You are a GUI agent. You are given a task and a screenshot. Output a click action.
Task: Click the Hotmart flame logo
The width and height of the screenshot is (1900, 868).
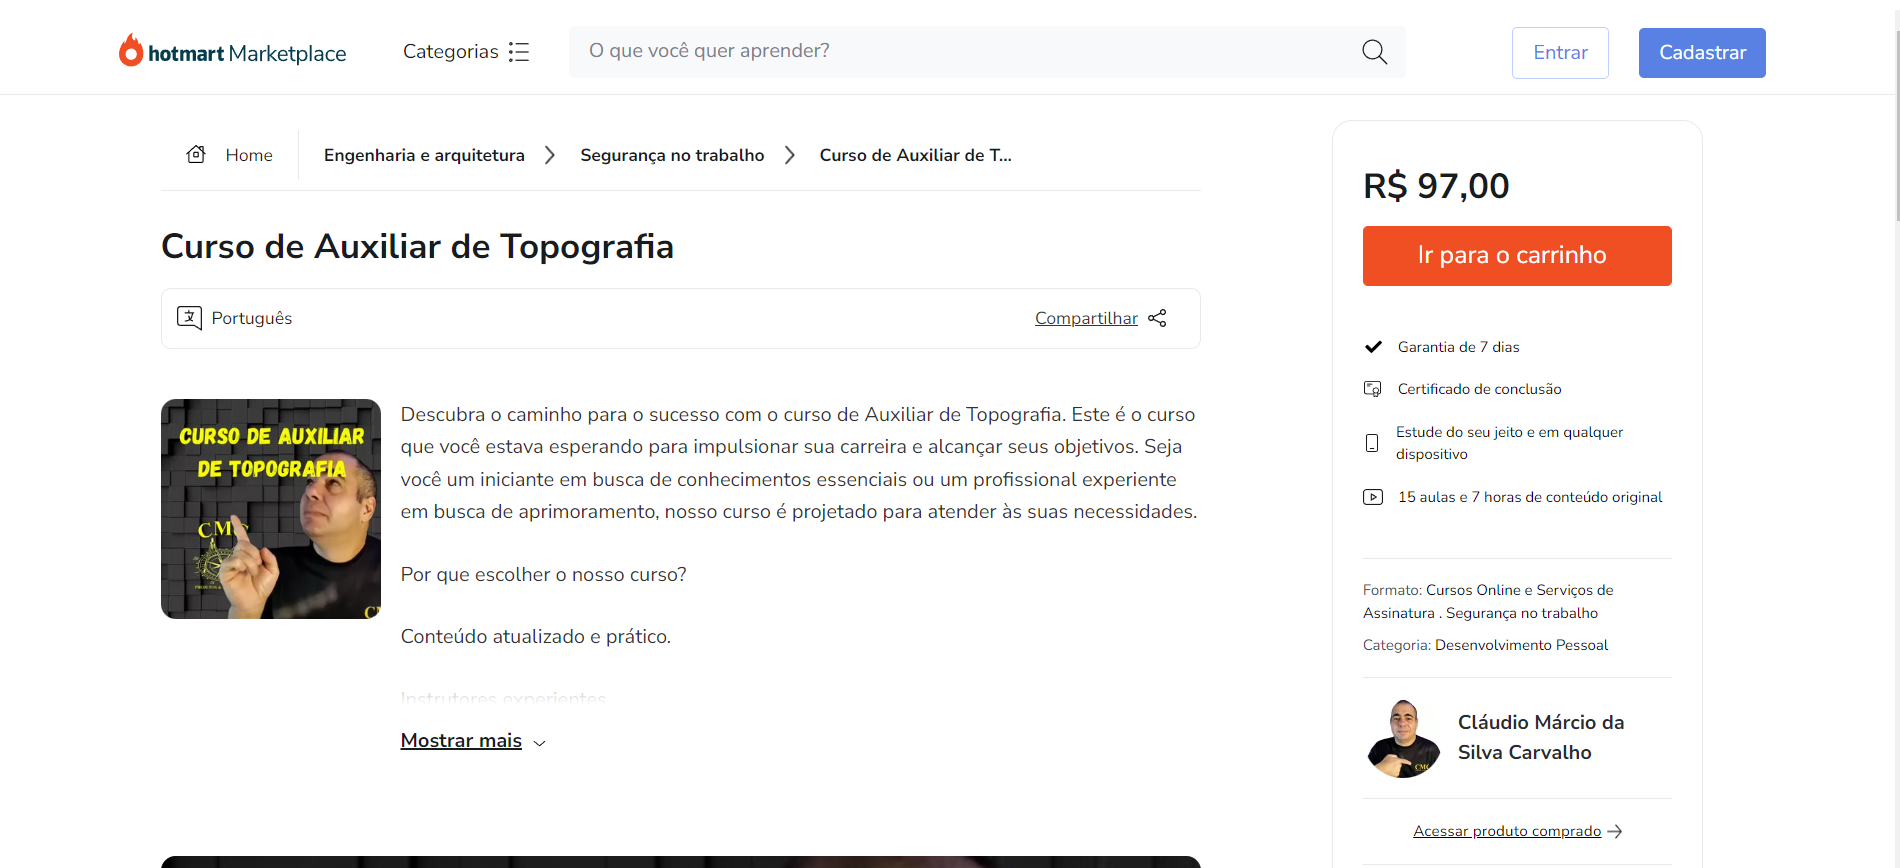[x=131, y=51]
